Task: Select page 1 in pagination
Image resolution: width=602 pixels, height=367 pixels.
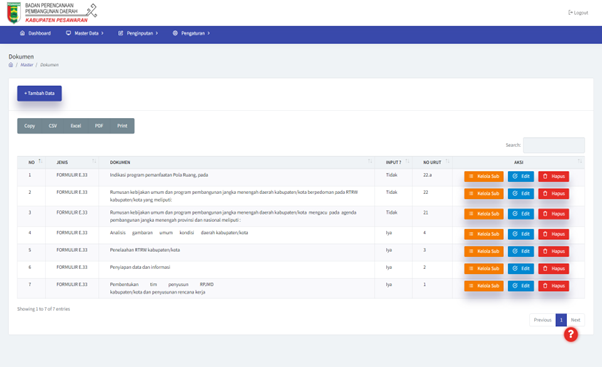Action: pos(561,320)
